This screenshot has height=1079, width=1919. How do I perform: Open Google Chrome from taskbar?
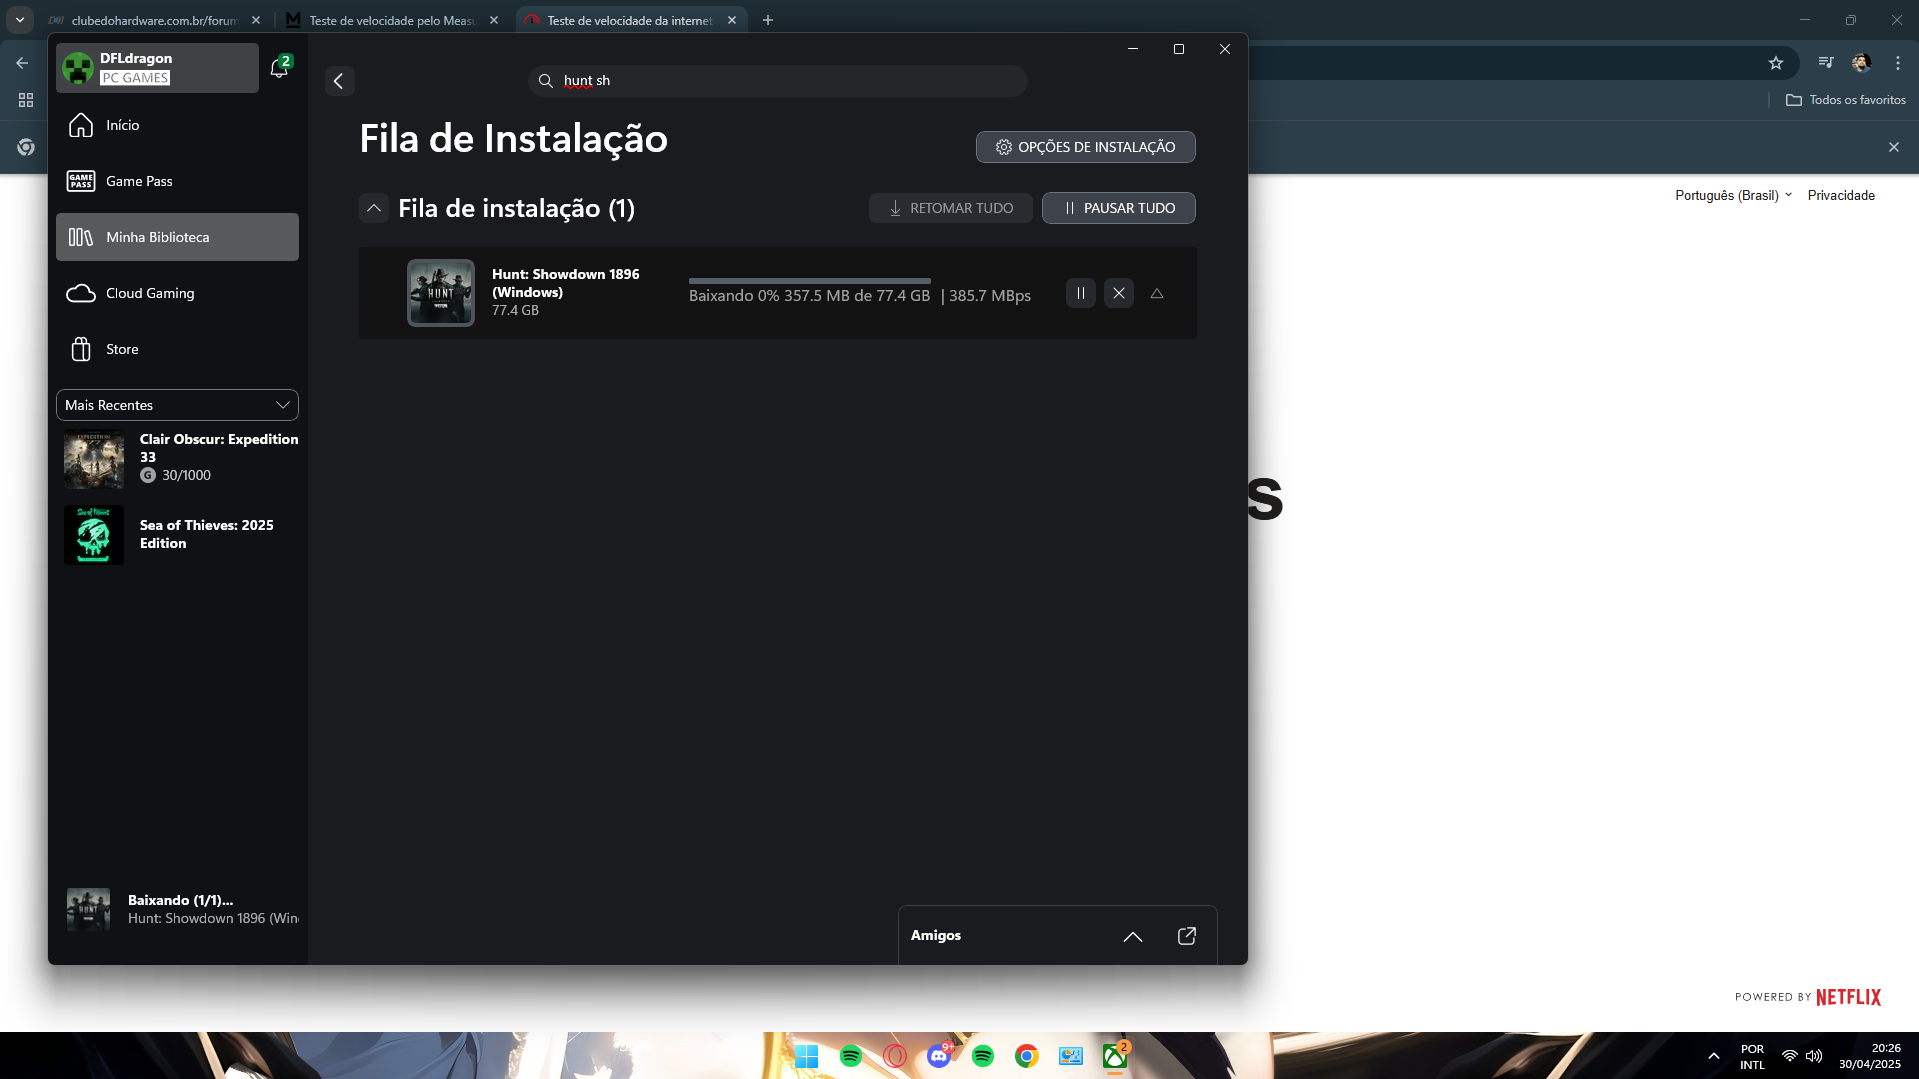point(1026,1056)
